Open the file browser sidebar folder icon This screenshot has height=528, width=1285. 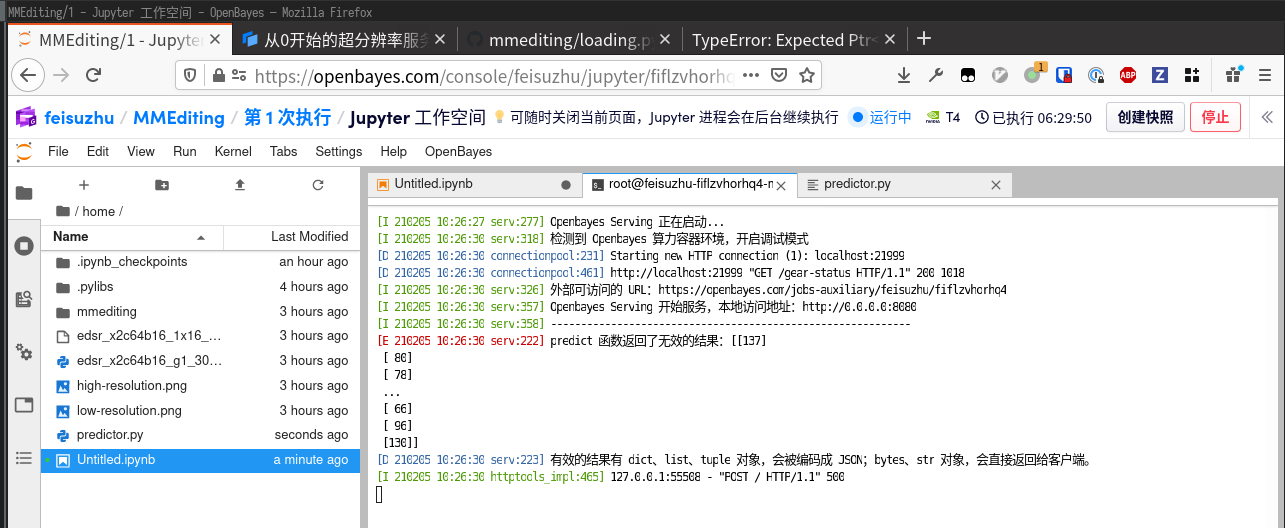click(x=24, y=193)
